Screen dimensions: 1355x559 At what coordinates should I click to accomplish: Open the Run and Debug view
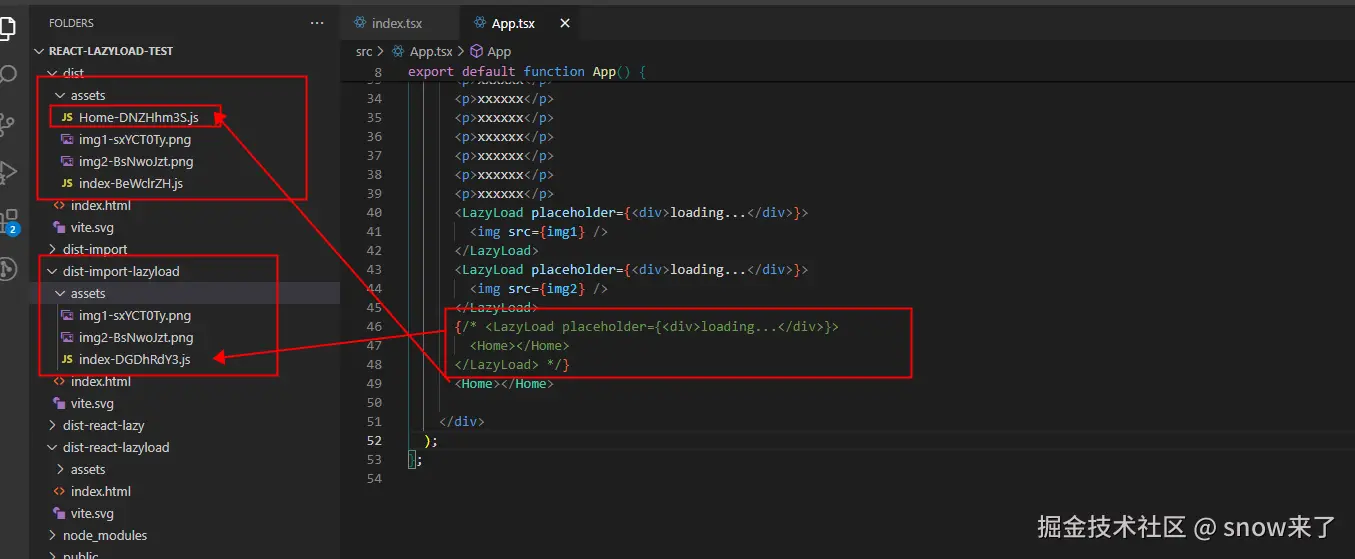(6, 171)
